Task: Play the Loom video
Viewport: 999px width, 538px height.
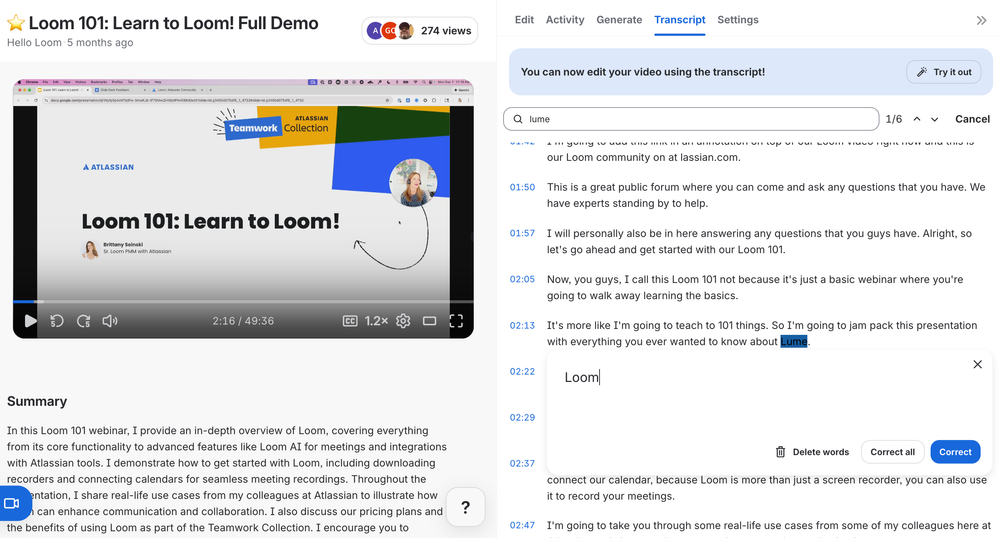Action: coord(30,321)
